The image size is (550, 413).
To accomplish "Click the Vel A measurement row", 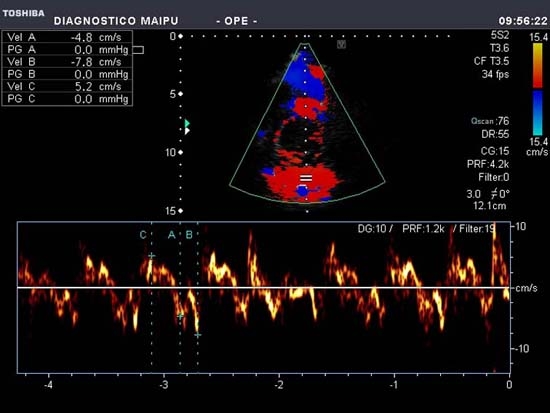I will 67,37.
